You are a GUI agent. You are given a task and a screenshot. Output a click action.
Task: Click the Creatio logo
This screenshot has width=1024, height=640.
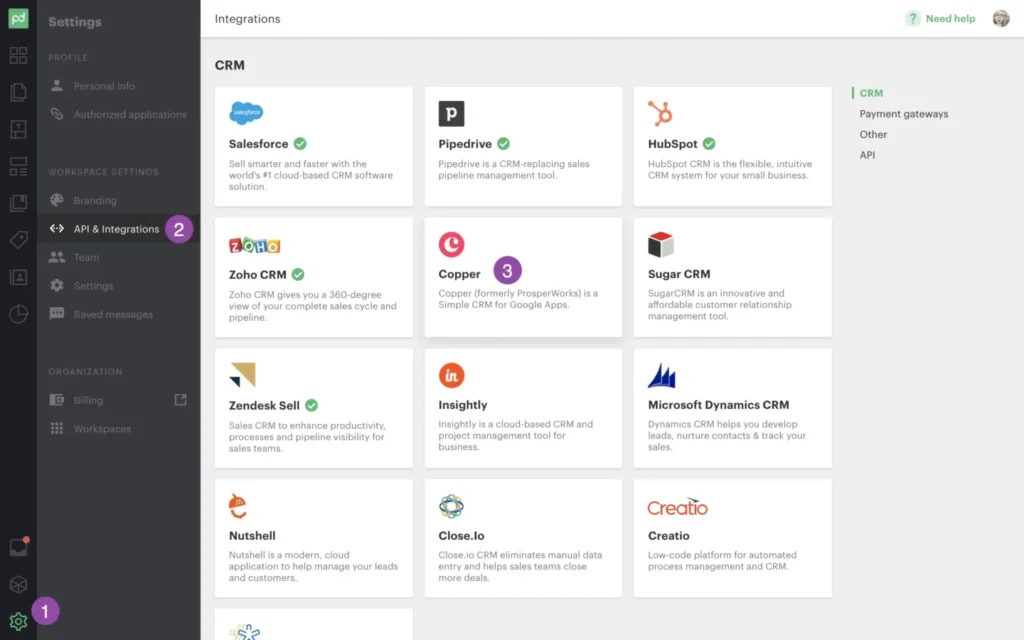(677, 507)
